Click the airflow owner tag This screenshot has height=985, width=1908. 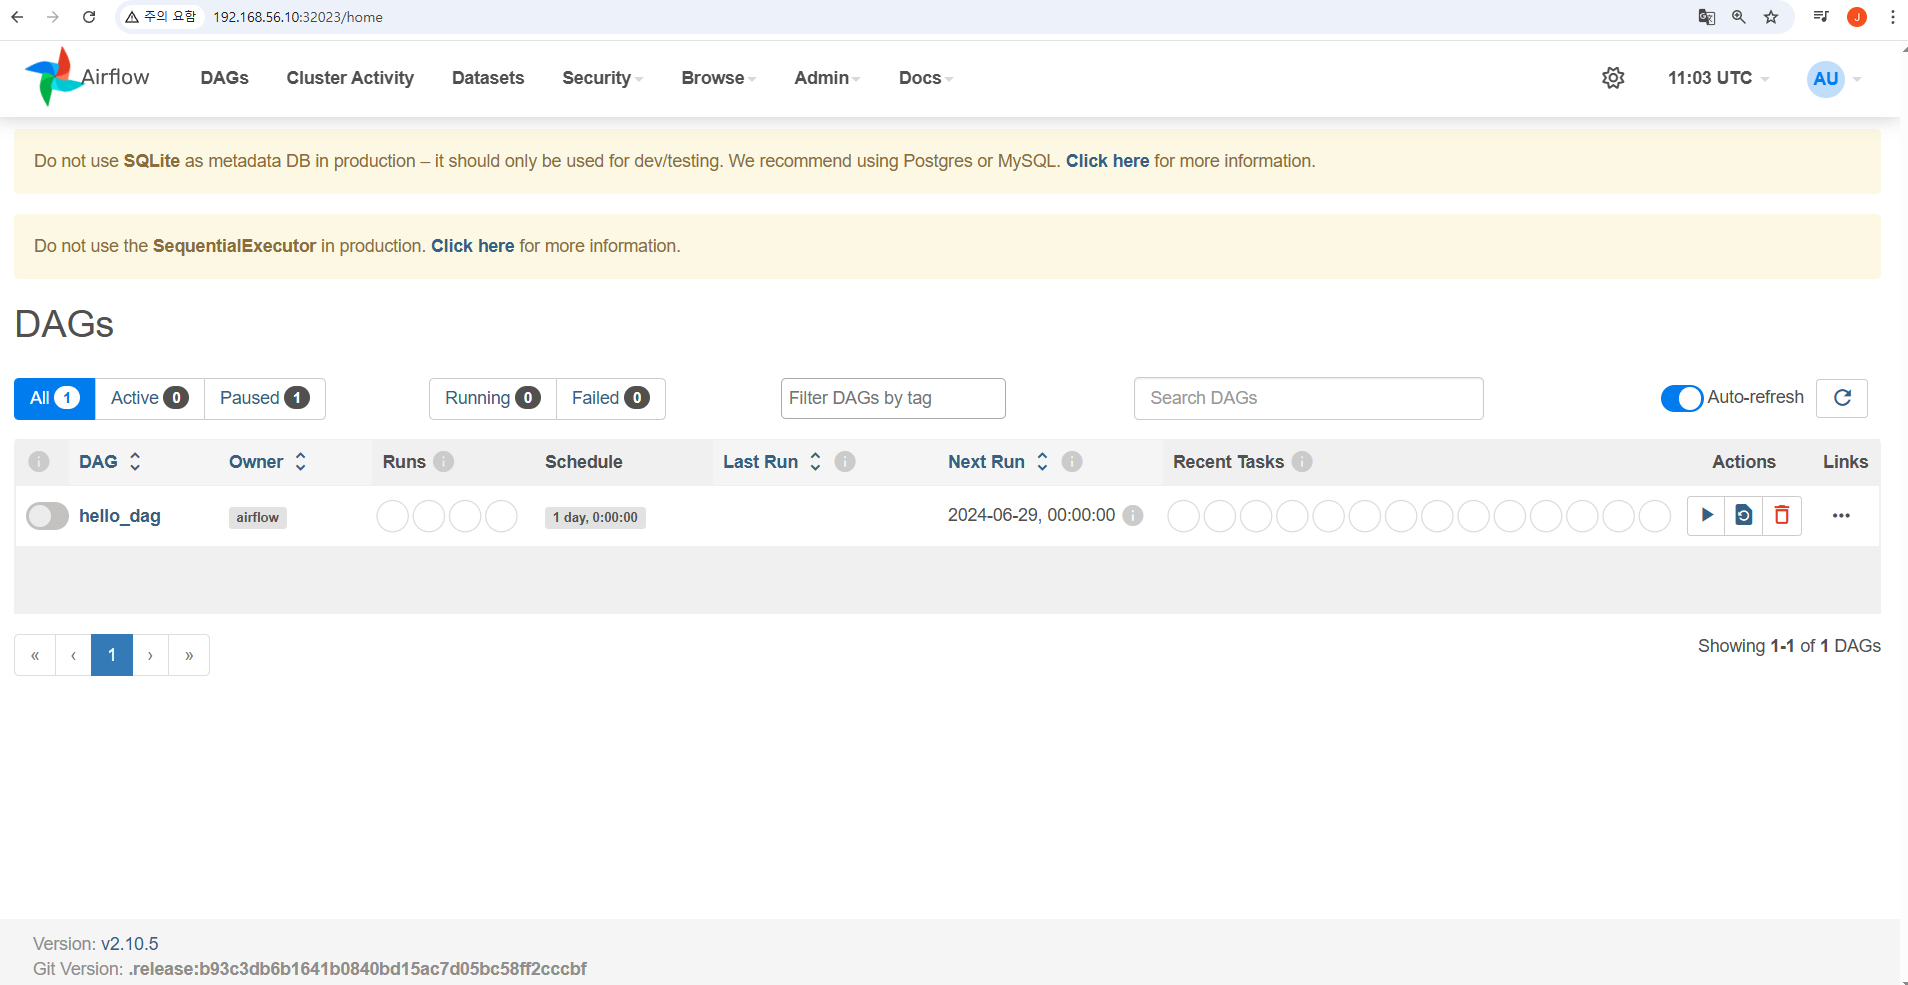[x=258, y=517]
